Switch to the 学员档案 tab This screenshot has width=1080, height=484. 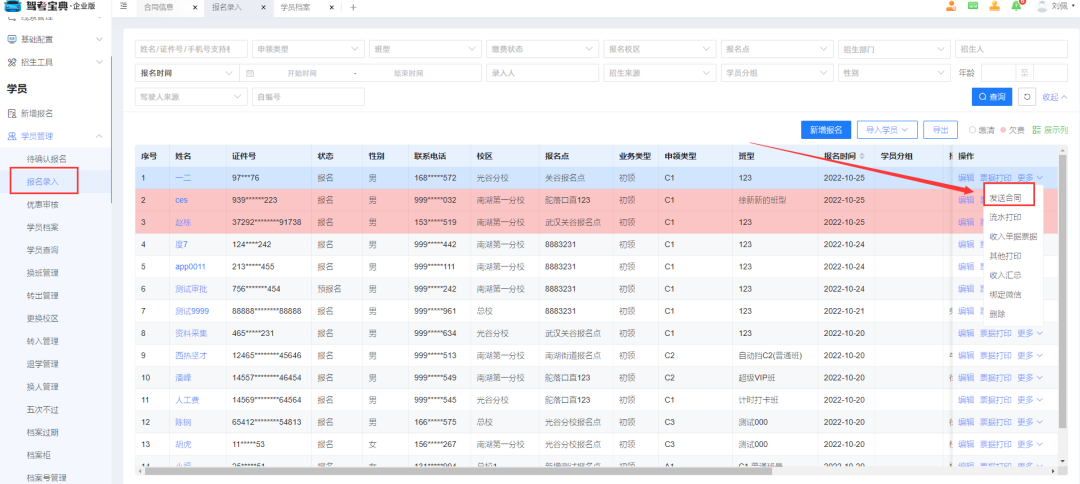pos(295,8)
